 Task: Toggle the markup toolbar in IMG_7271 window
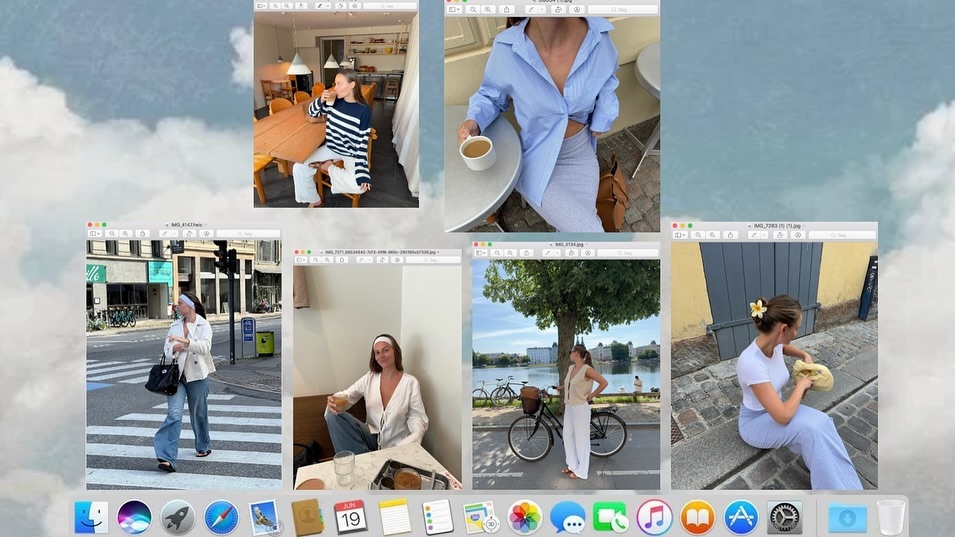pos(397,260)
